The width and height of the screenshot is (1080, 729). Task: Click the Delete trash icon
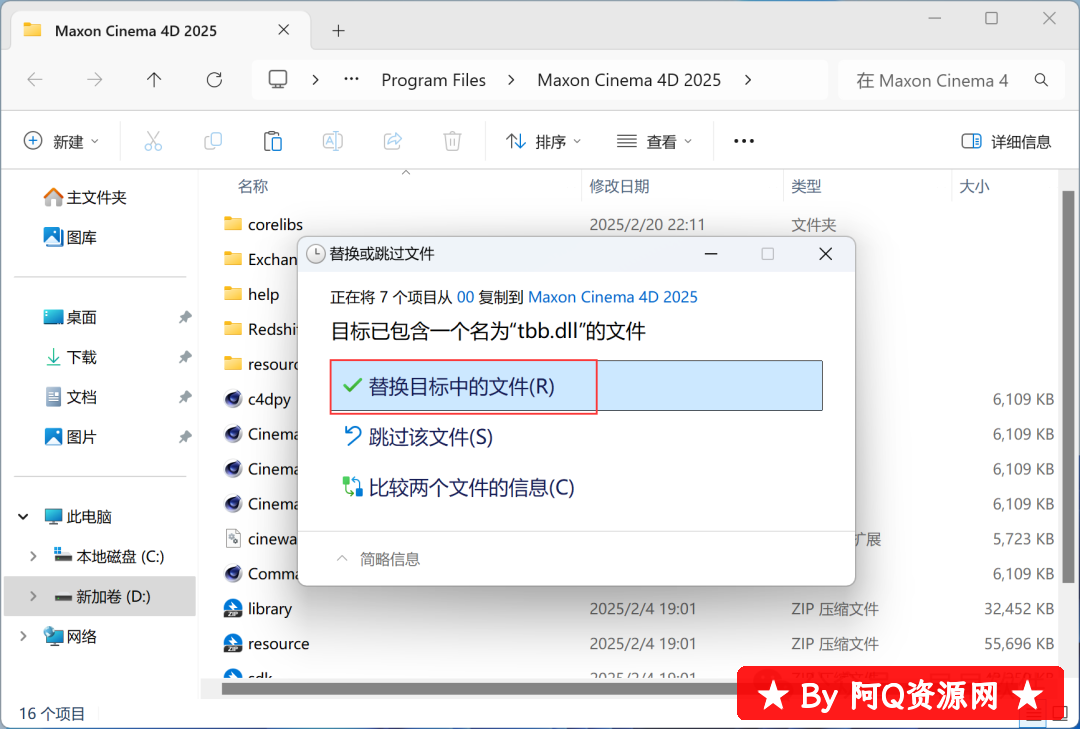pos(452,141)
